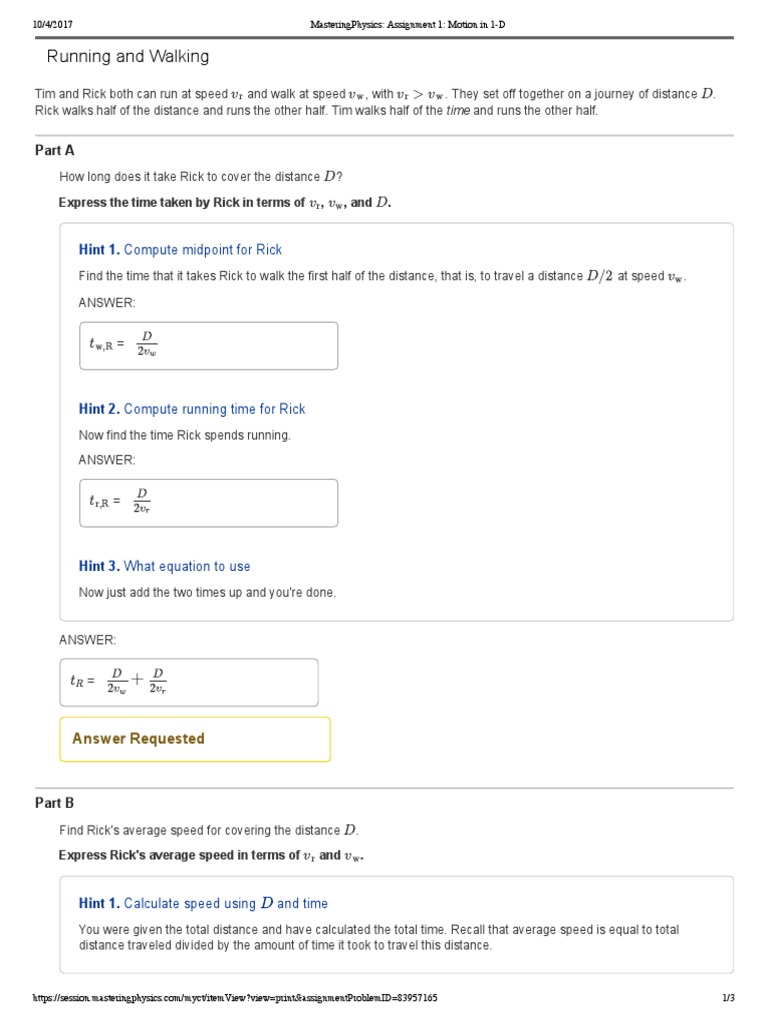768x1024 pixels.
Task: Click the Running and Walking title
Action: click(128, 57)
